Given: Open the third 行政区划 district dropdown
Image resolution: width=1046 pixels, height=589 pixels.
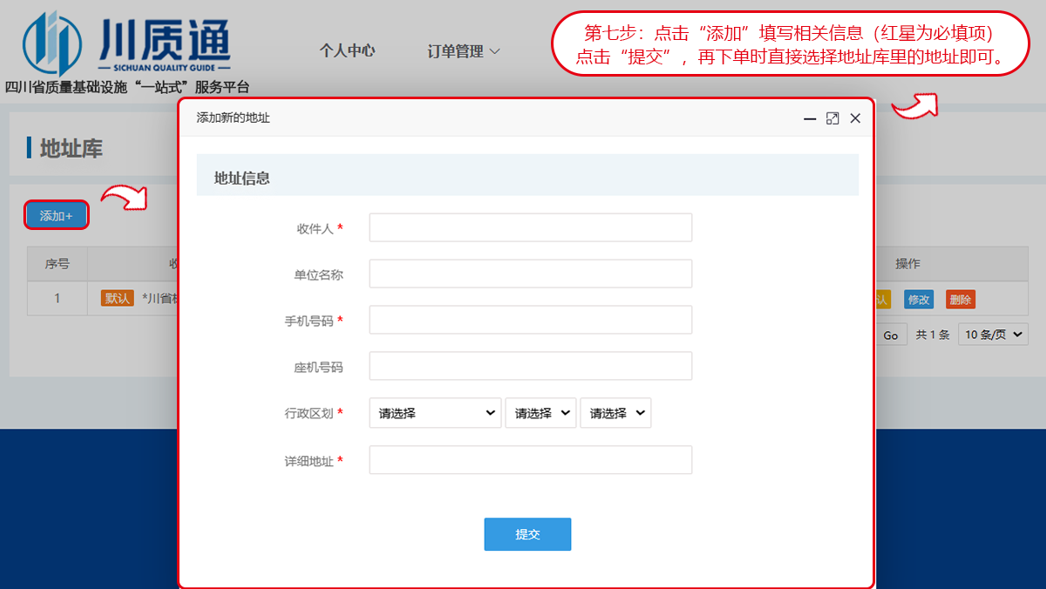Looking at the screenshot, I should [x=615, y=413].
